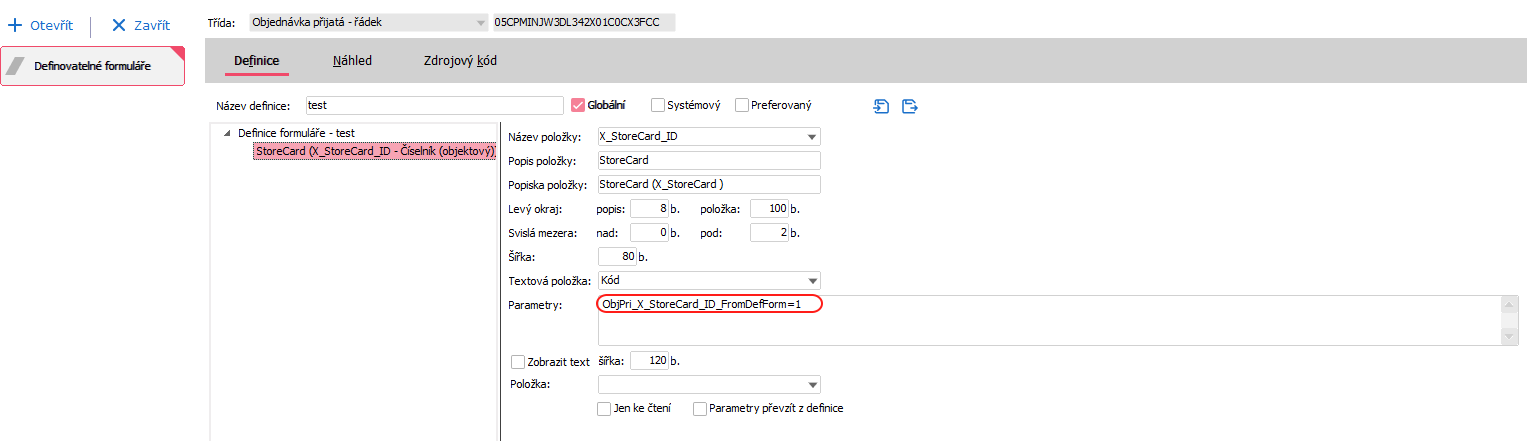Click the Zavřít X icon

[x=118, y=25]
